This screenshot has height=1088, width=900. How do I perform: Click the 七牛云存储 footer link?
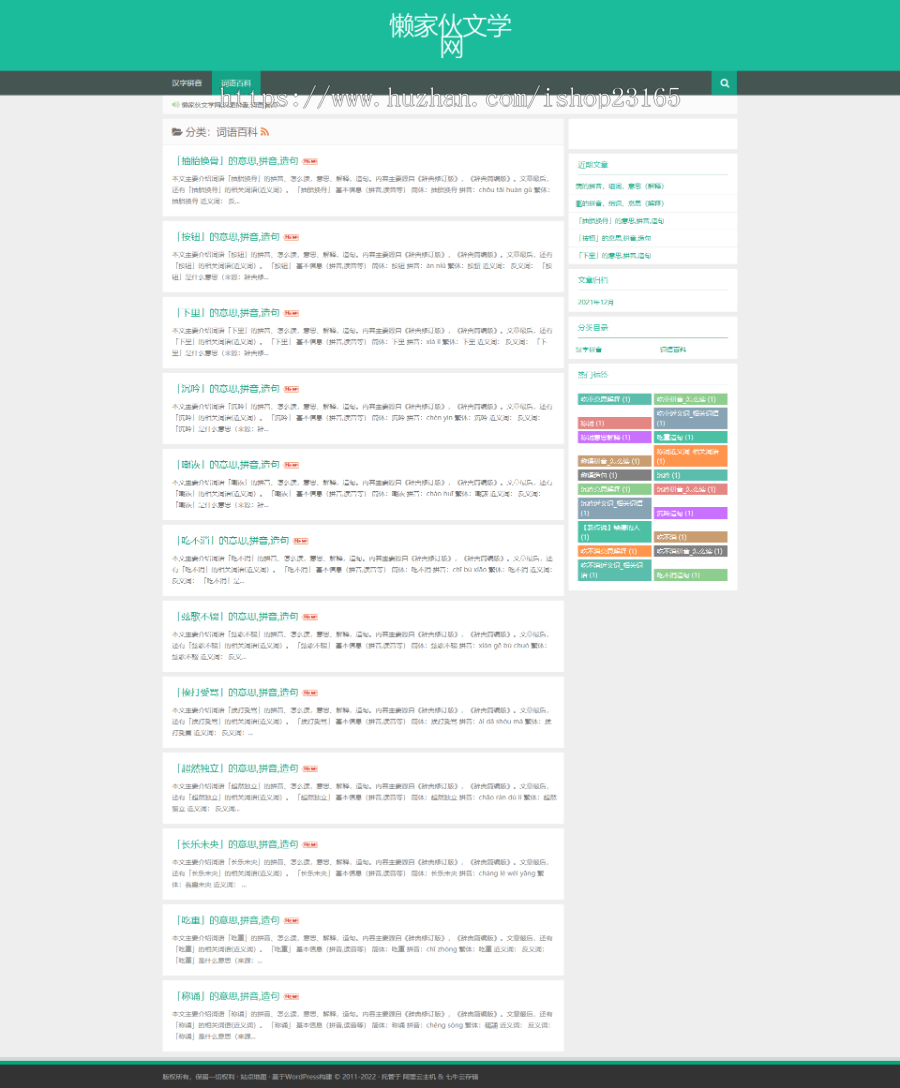pos(462,1077)
